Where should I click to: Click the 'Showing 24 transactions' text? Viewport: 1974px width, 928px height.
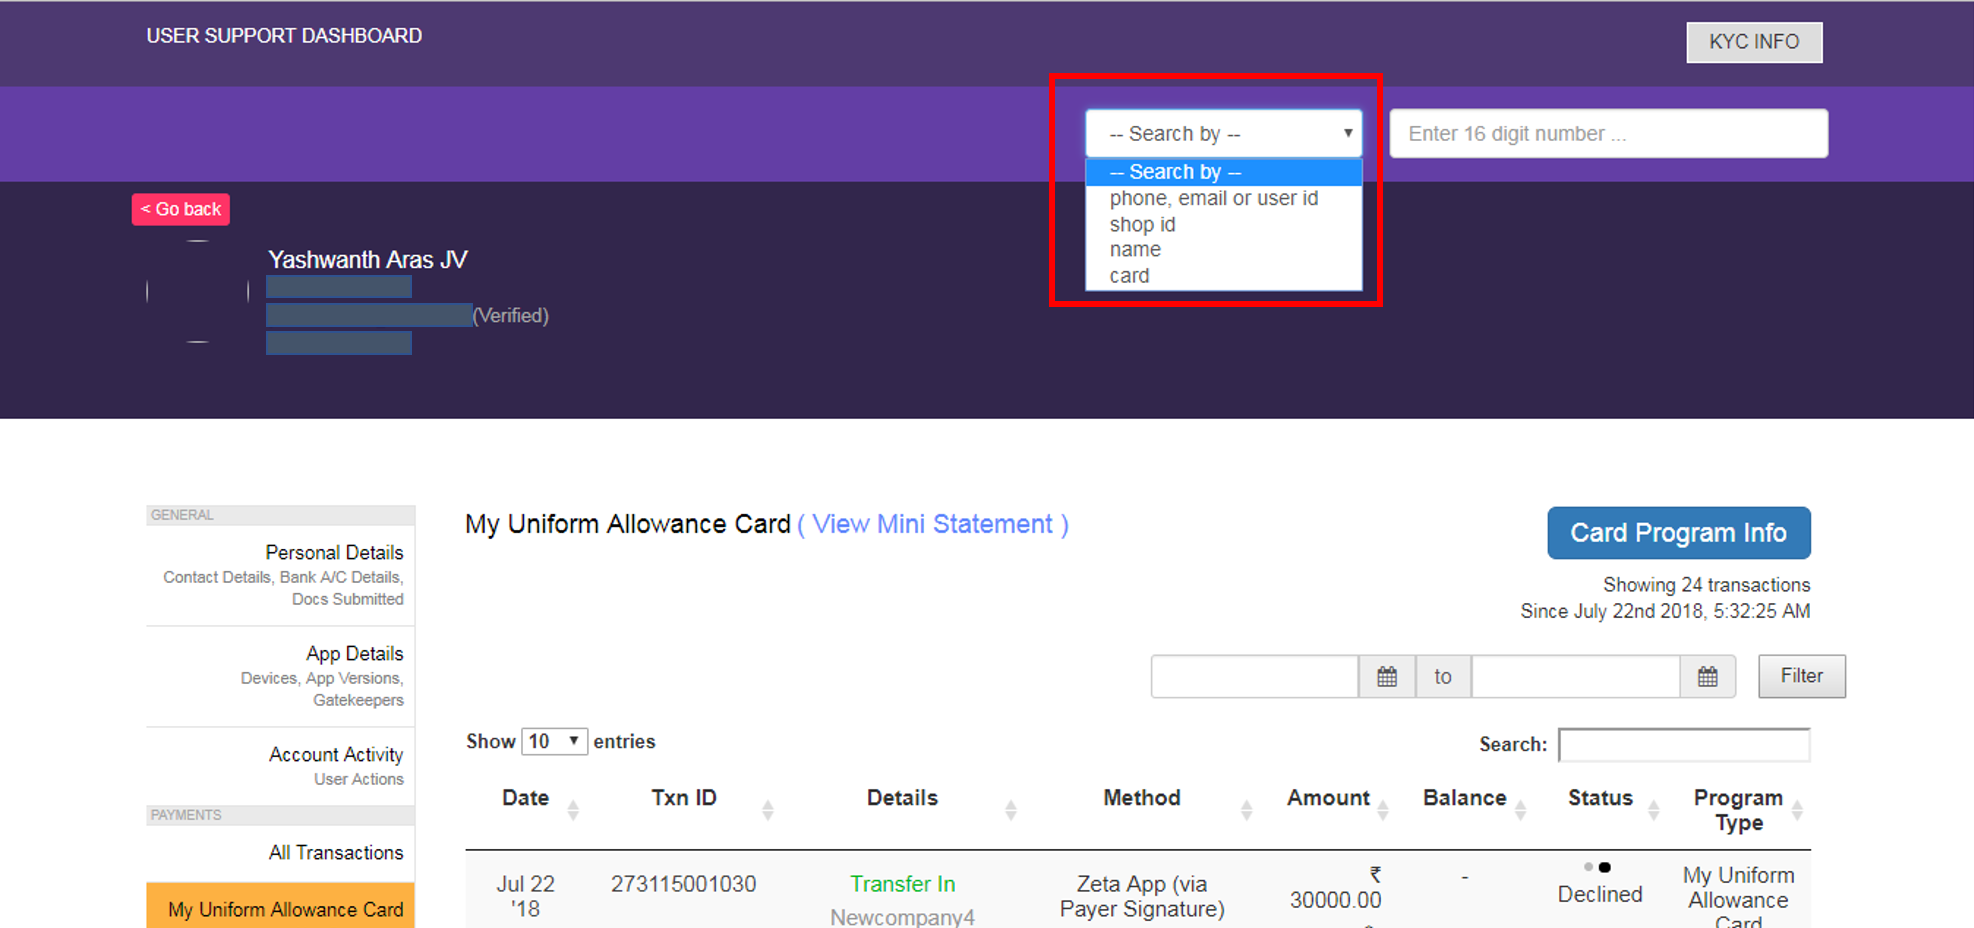[x=1706, y=585]
